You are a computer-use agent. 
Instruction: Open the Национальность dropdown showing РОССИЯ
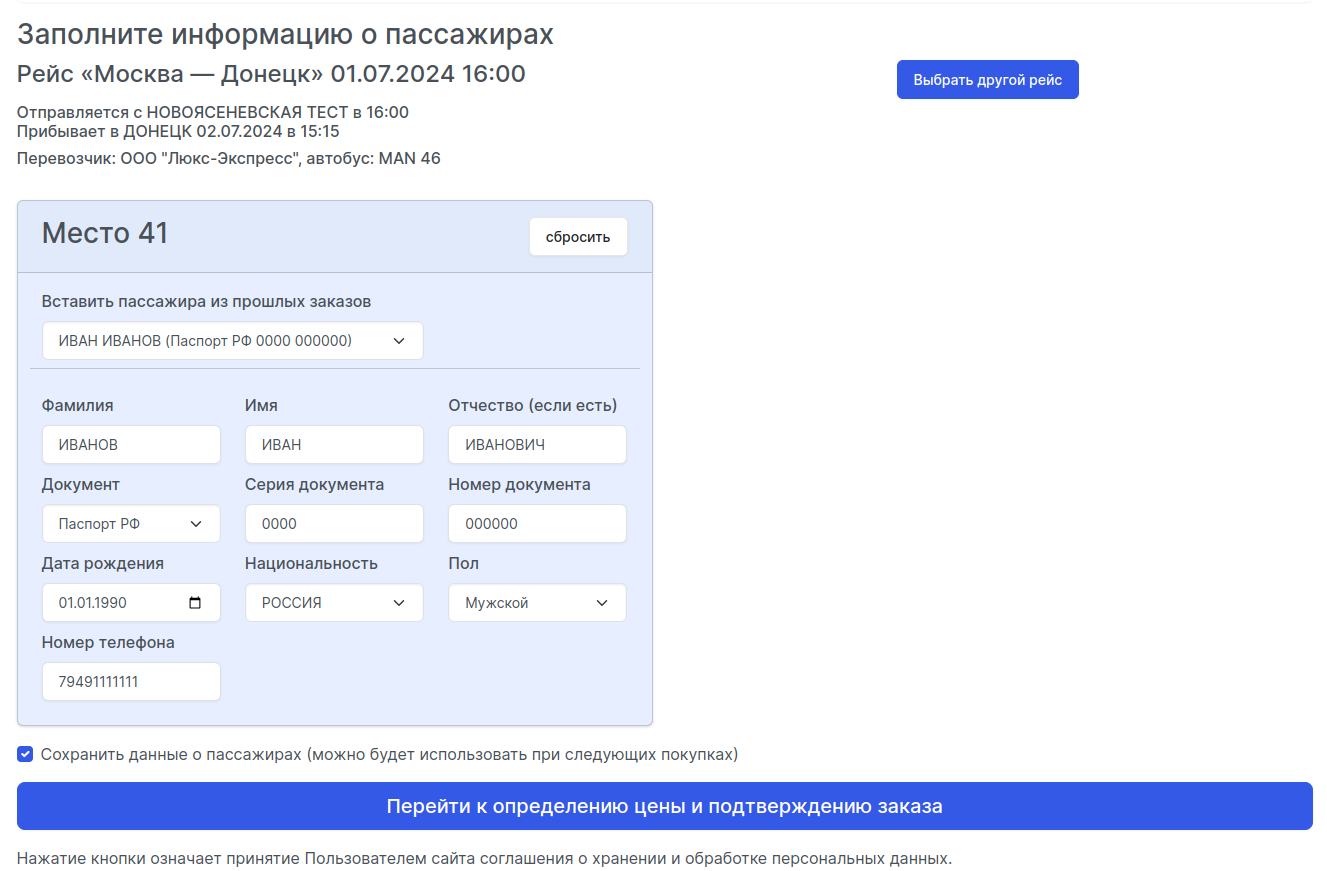[x=333, y=602]
